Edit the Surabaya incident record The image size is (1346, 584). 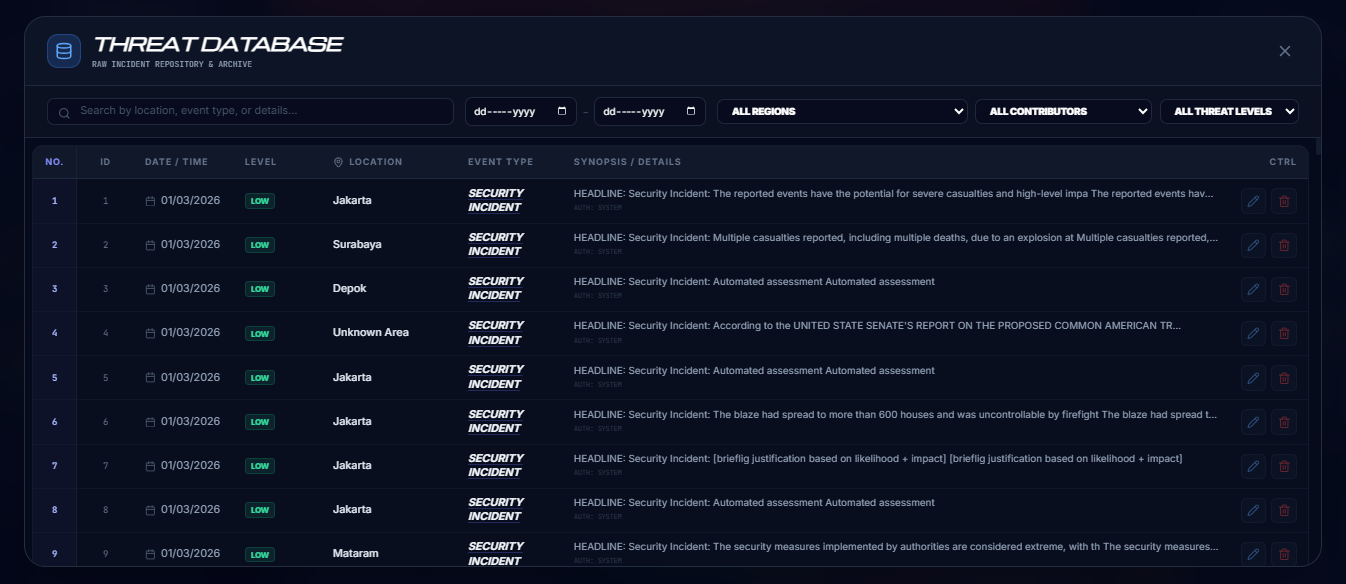[x=1253, y=245]
